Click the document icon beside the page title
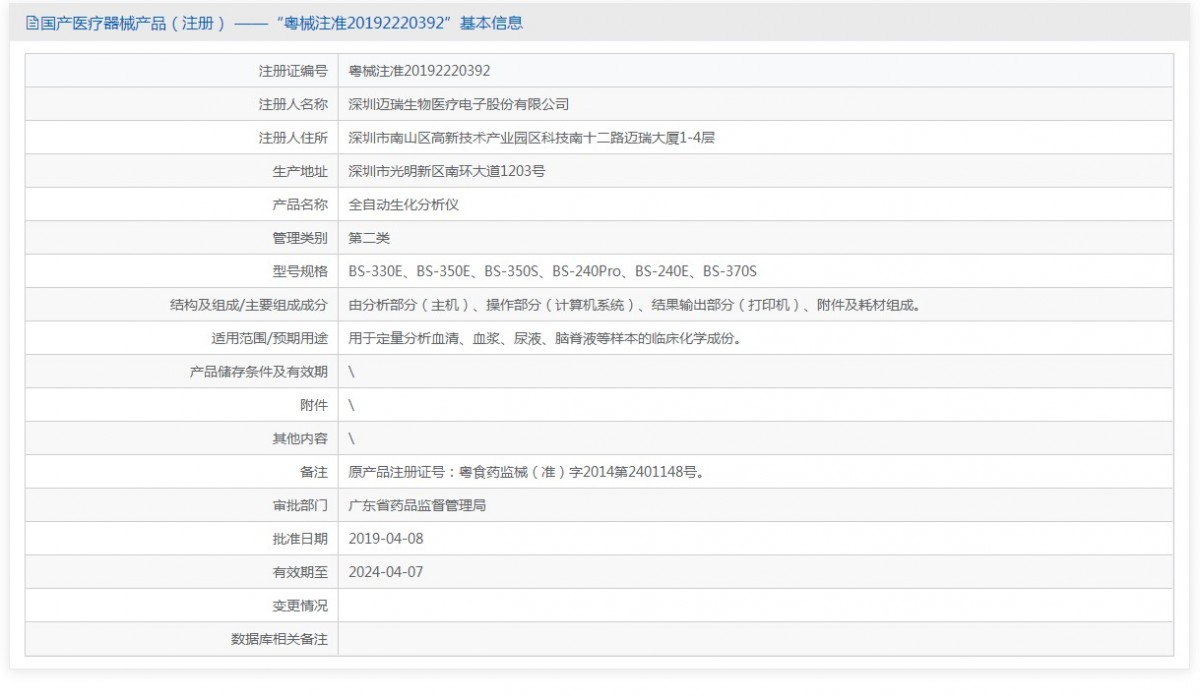 click(x=32, y=23)
